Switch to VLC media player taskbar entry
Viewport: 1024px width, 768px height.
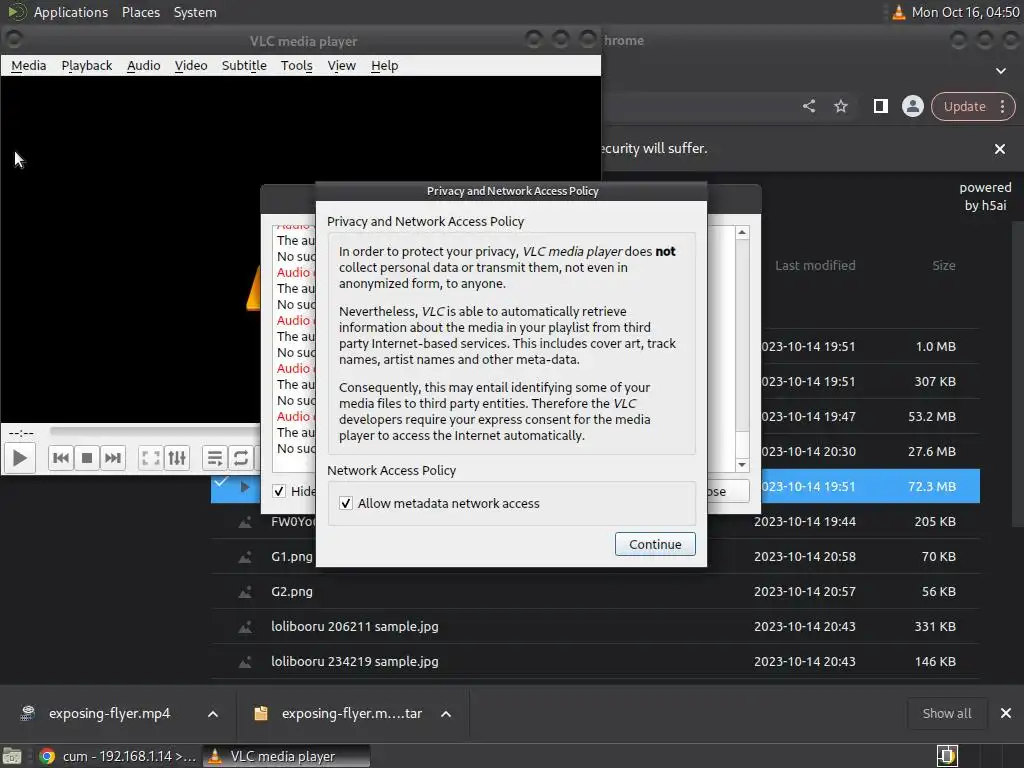(x=286, y=756)
